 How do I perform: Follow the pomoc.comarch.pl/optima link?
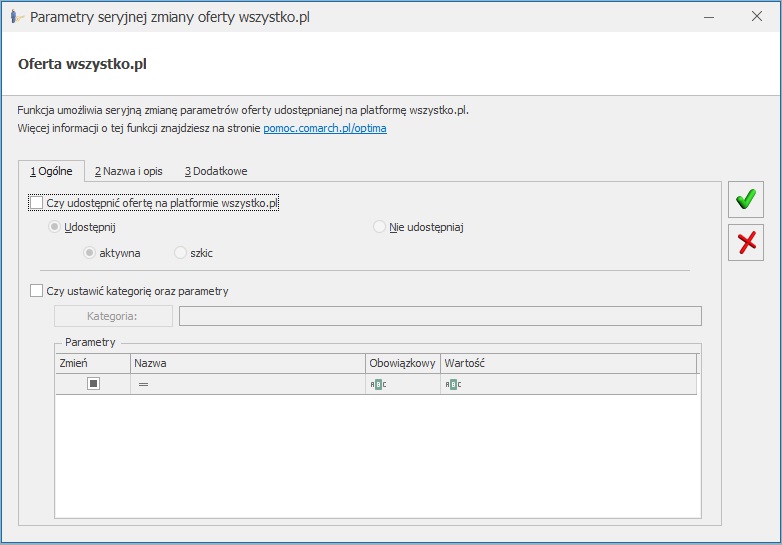tap(325, 128)
